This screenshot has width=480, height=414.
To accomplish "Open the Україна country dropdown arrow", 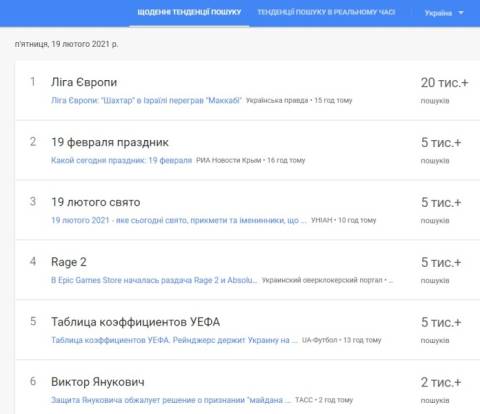I will click(x=461, y=13).
